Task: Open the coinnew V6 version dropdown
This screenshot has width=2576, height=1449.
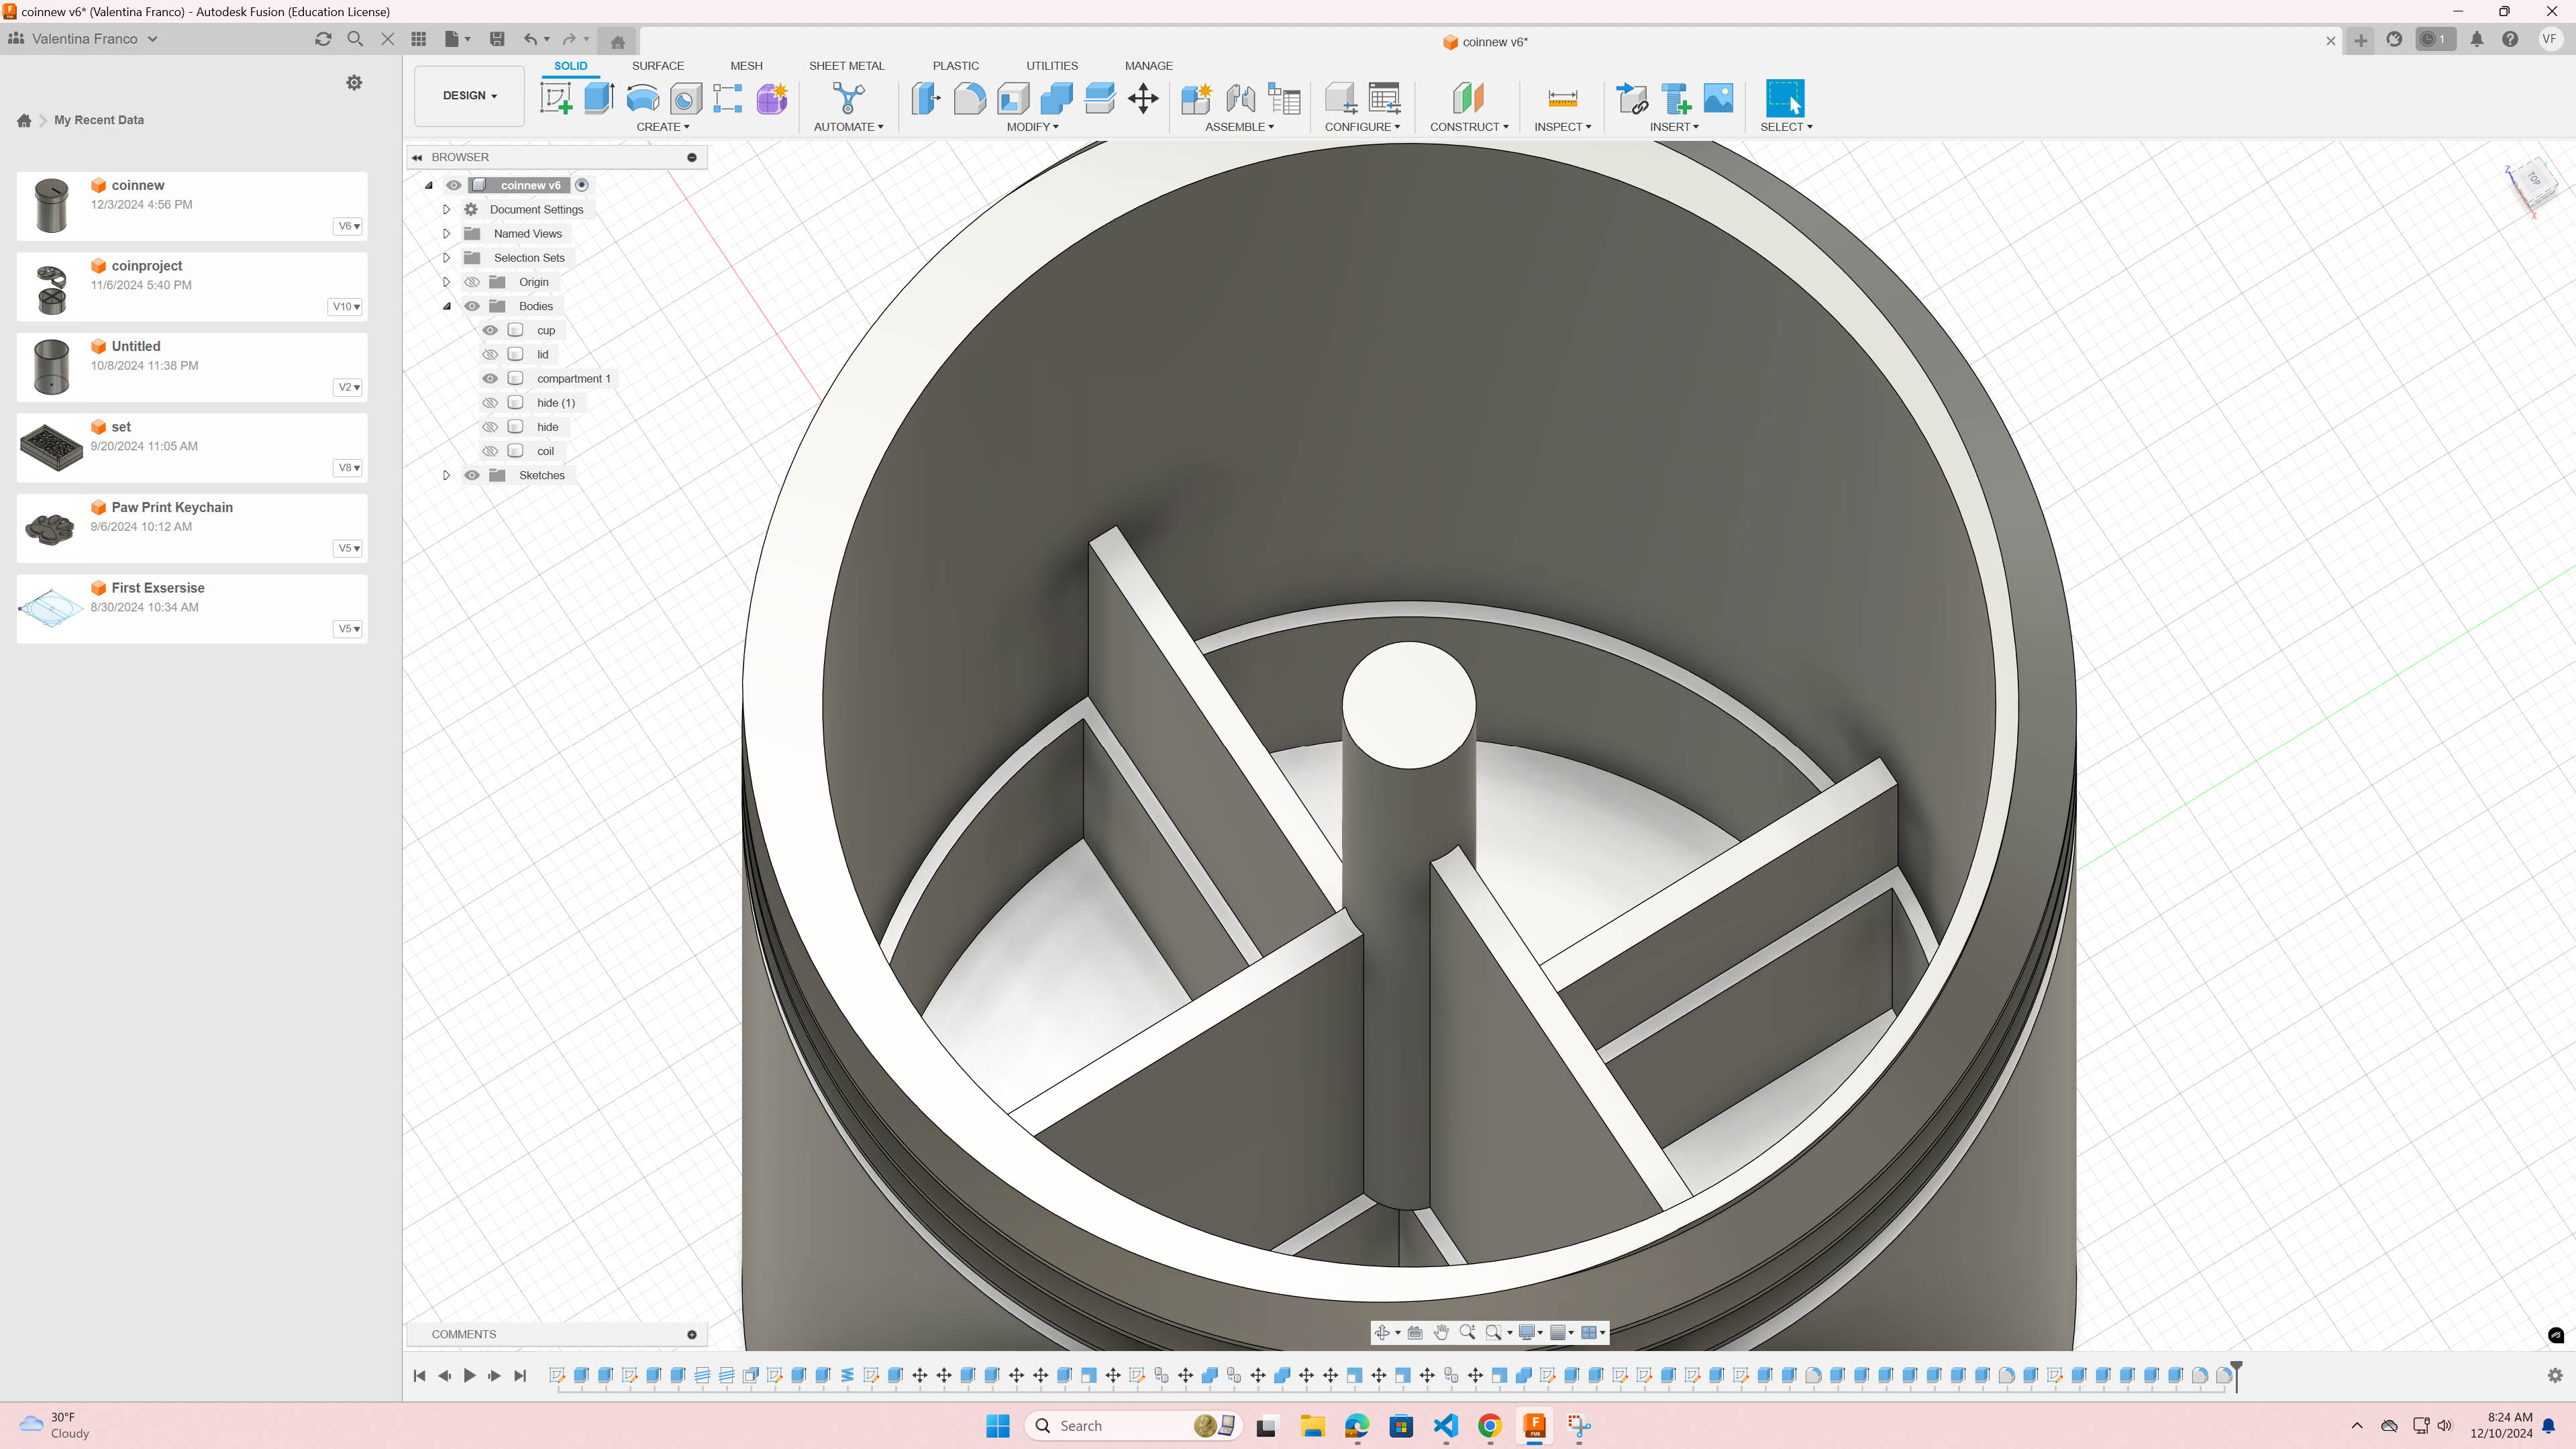Action: point(348,226)
